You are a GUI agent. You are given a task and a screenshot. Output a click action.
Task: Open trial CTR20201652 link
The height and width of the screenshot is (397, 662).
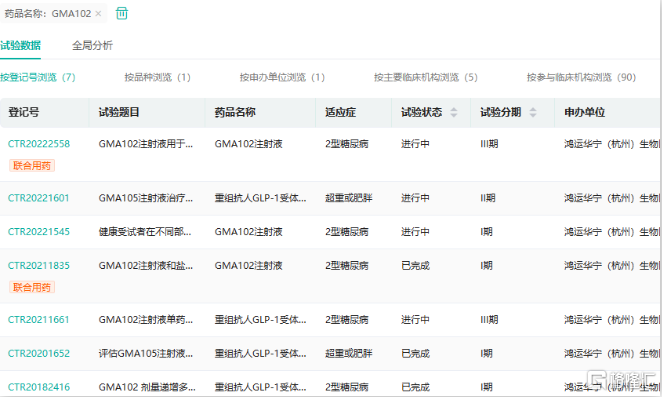pyautogui.click(x=39, y=353)
